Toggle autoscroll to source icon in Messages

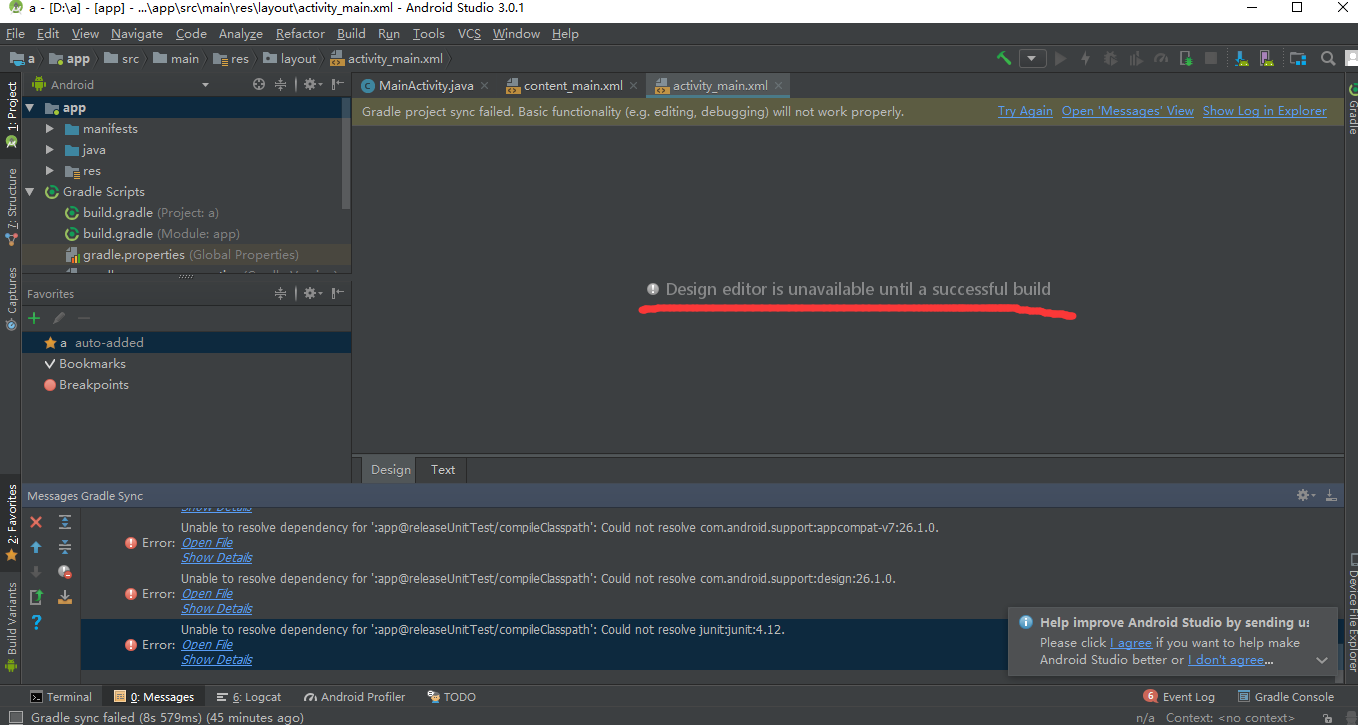tap(65, 597)
